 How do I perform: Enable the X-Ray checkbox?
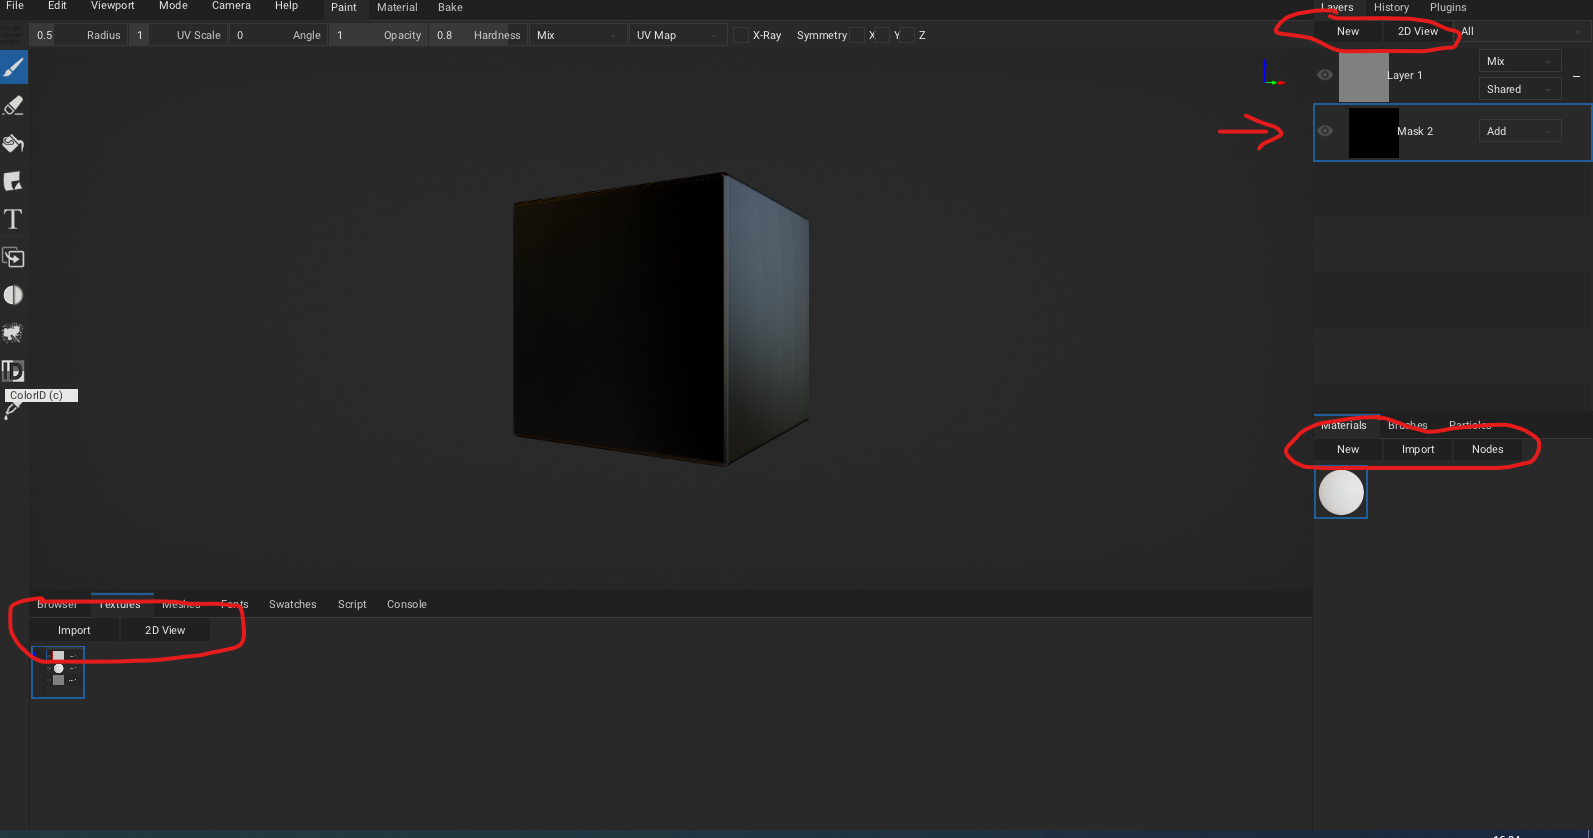click(741, 35)
